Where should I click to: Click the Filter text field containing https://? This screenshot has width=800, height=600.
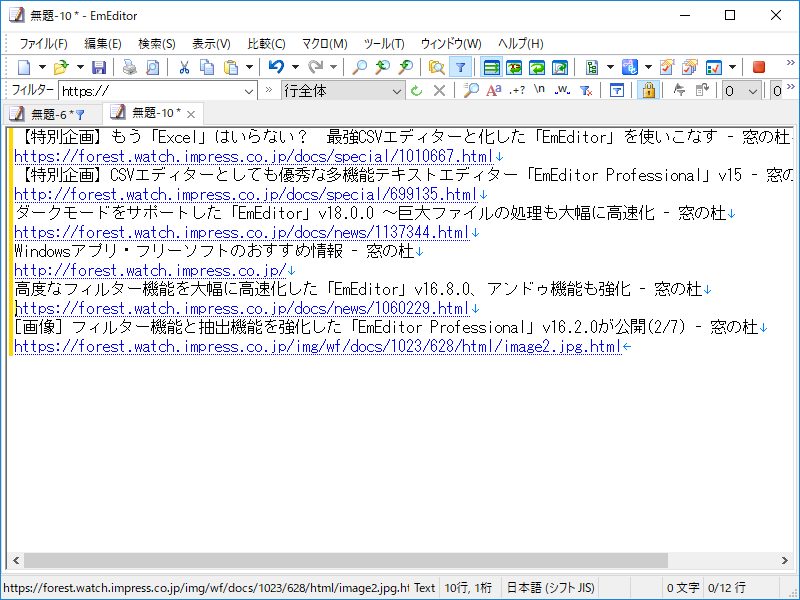click(151, 91)
